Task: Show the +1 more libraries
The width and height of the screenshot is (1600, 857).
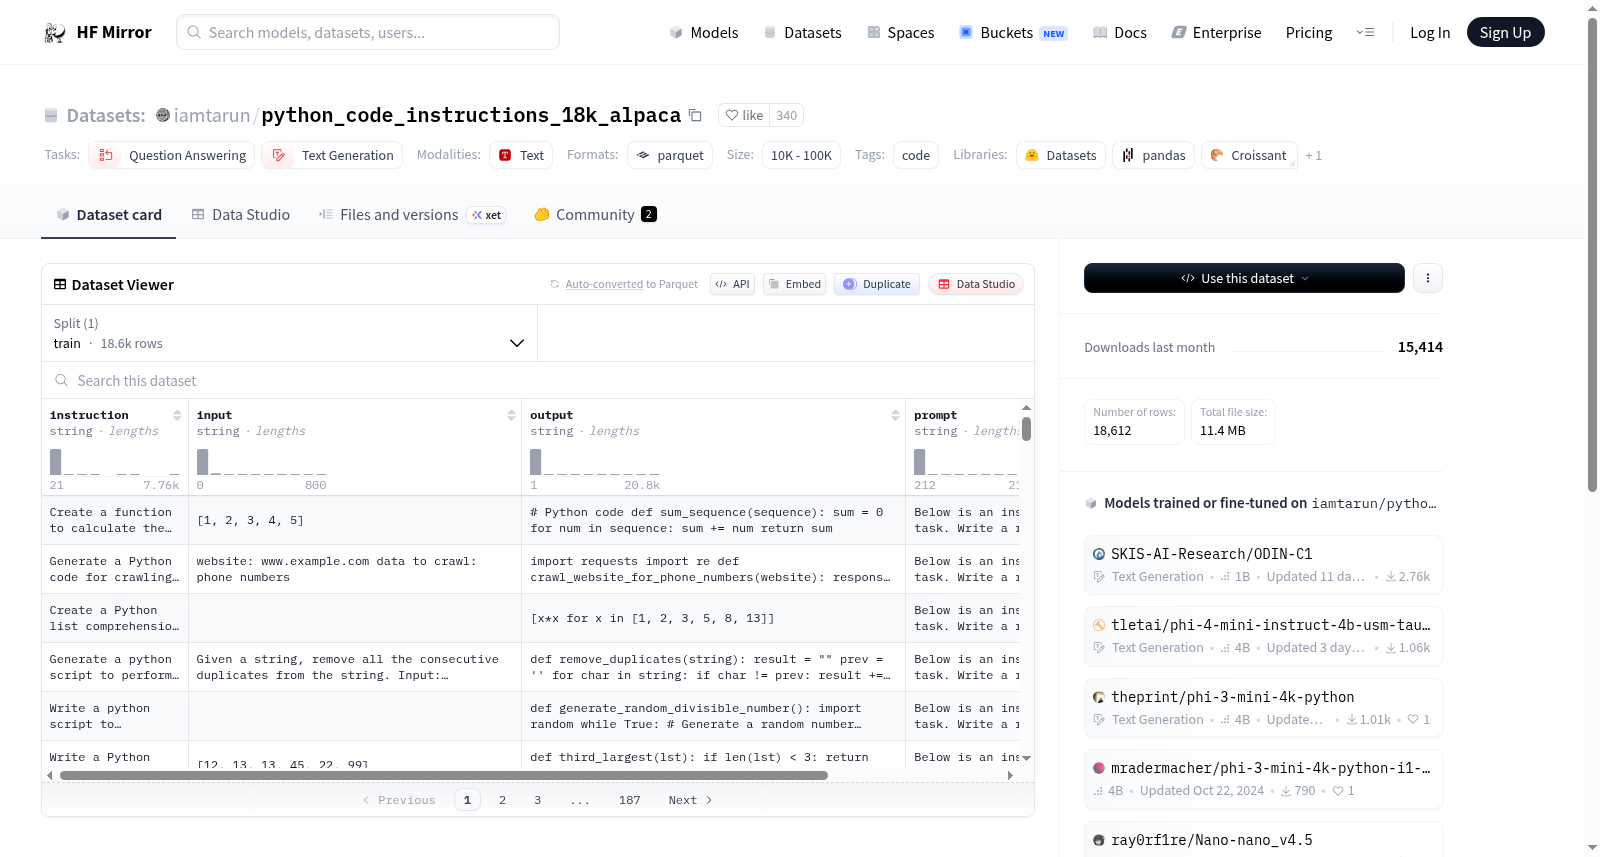Action: (1314, 155)
